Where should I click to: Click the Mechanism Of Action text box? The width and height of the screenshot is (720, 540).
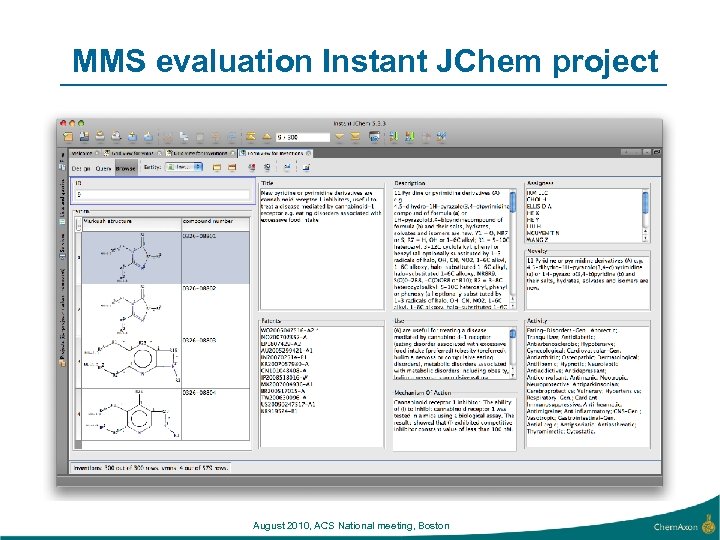(x=454, y=423)
